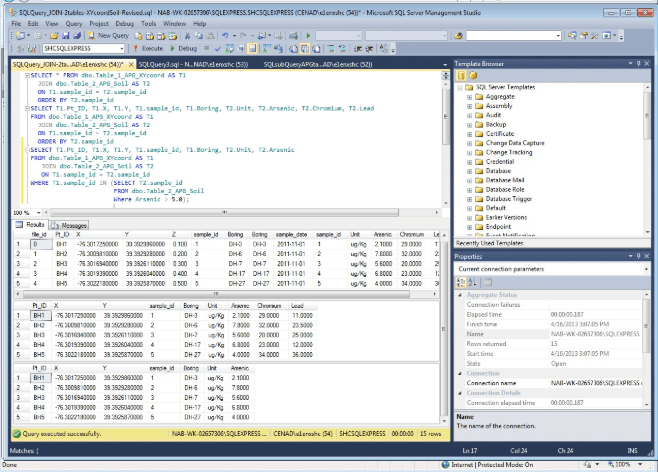Open the SHCSQLEXPRESS database dropdown
This screenshot has height=472, width=658.
point(124,47)
